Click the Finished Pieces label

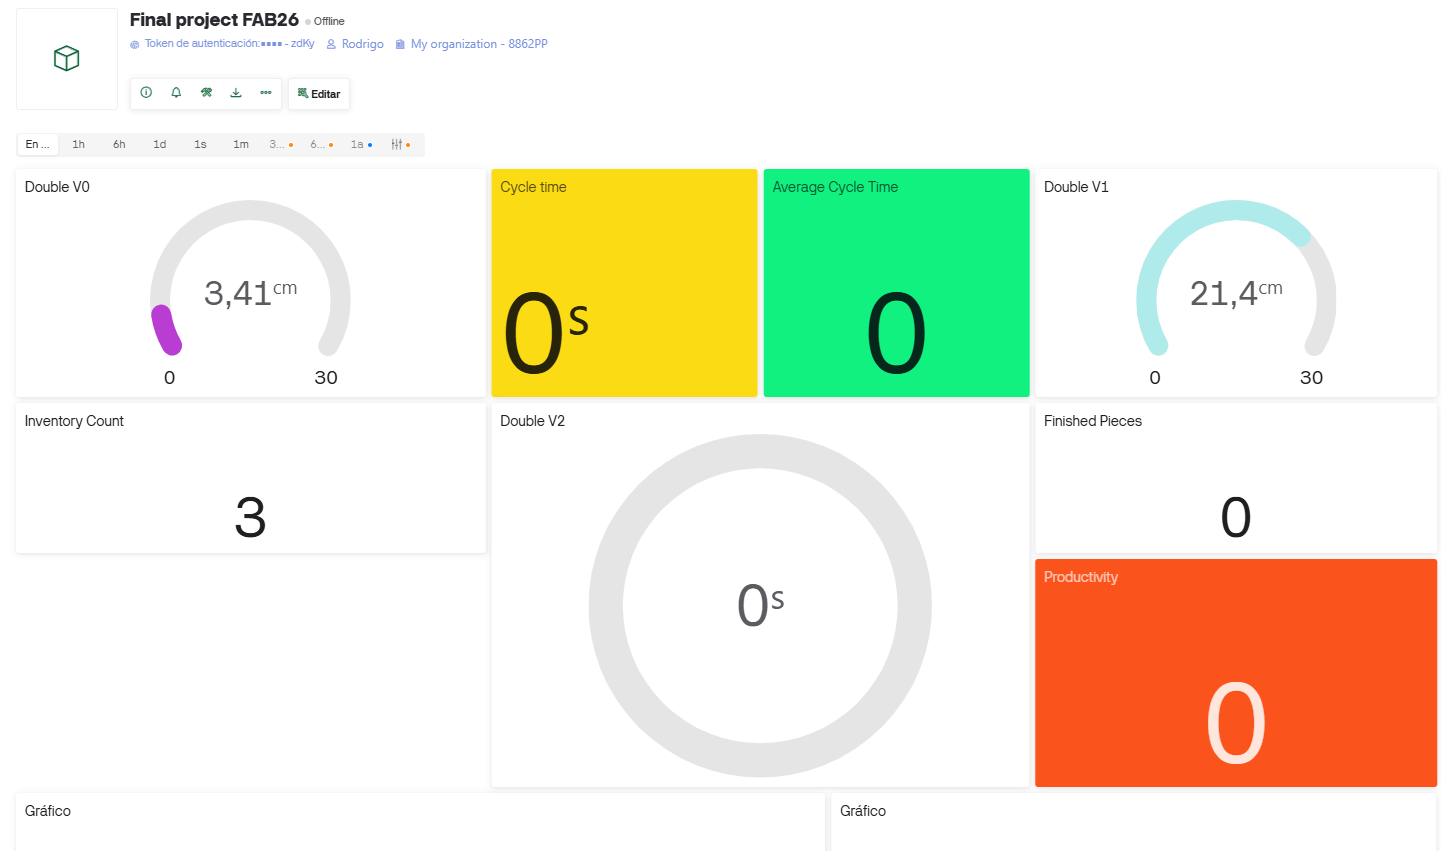pyautogui.click(x=1093, y=421)
